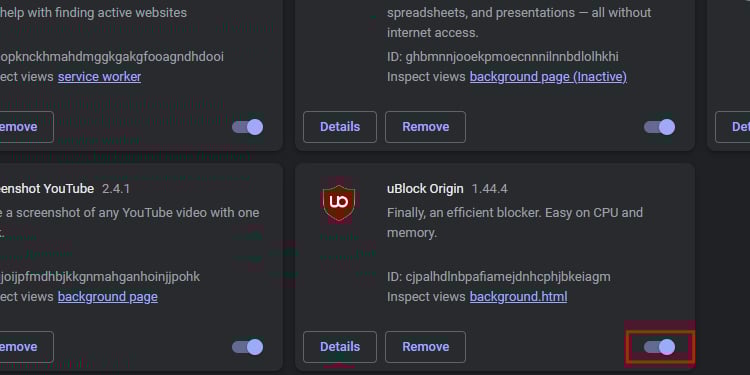
Task: Open Details for the offline spreadsheets extension
Action: click(x=340, y=127)
